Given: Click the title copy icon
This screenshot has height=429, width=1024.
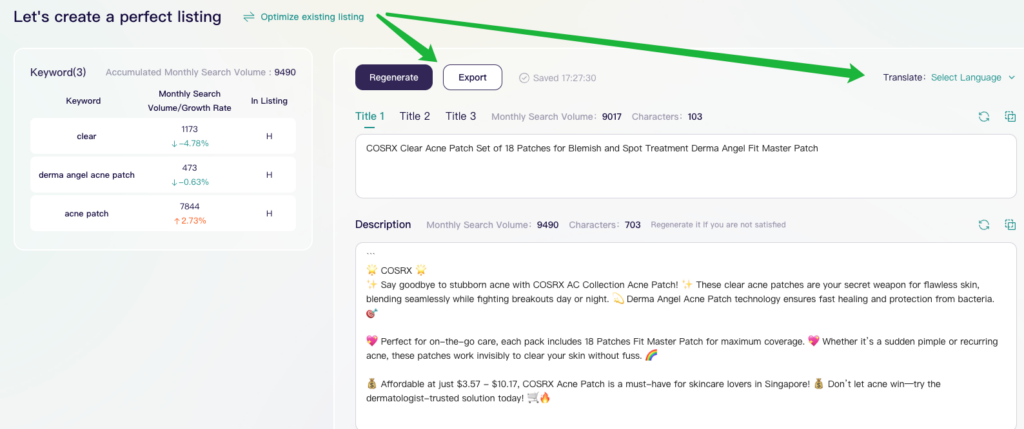Looking at the screenshot, I should point(1009,117).
